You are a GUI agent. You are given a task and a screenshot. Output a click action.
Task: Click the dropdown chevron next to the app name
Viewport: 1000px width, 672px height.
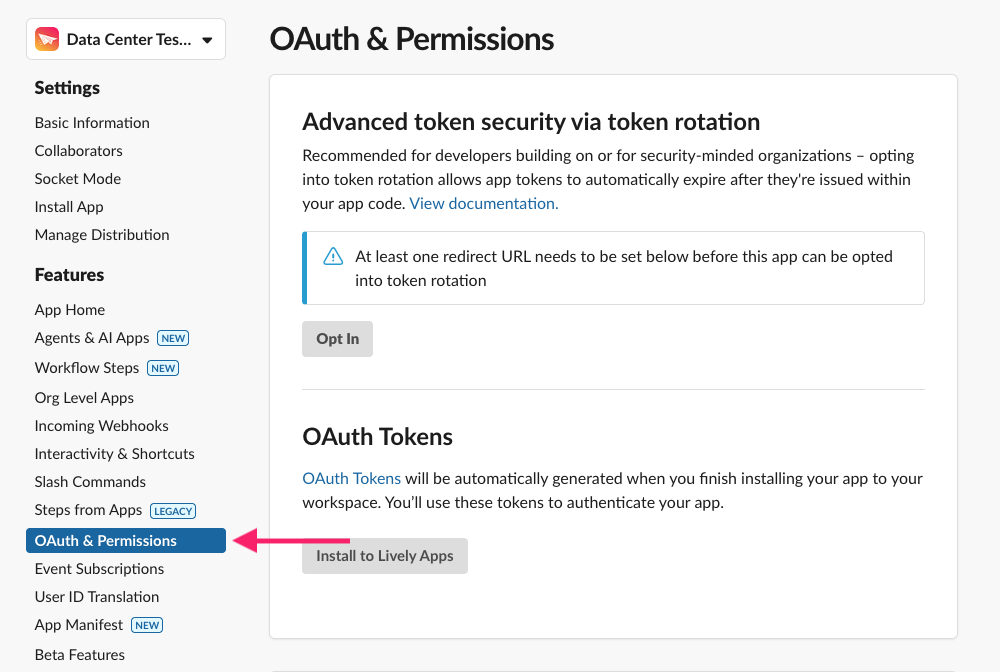[208, 38]
